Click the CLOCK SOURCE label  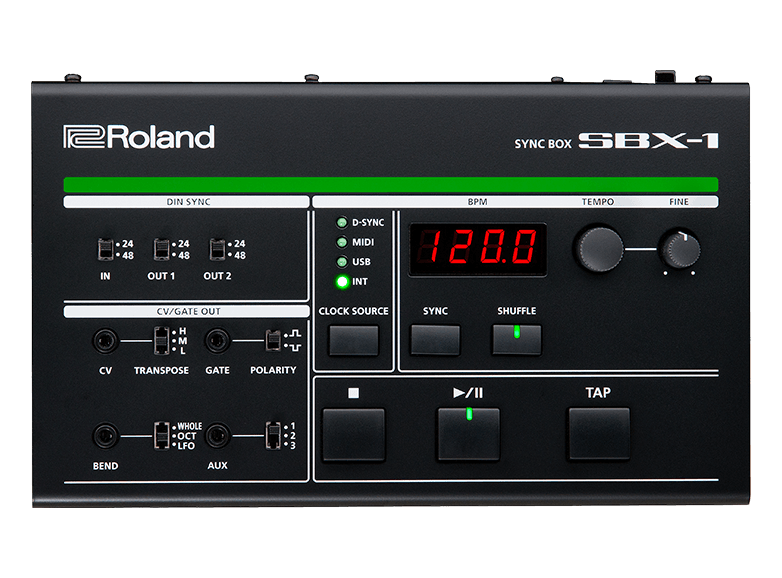(x=354, y=311)
